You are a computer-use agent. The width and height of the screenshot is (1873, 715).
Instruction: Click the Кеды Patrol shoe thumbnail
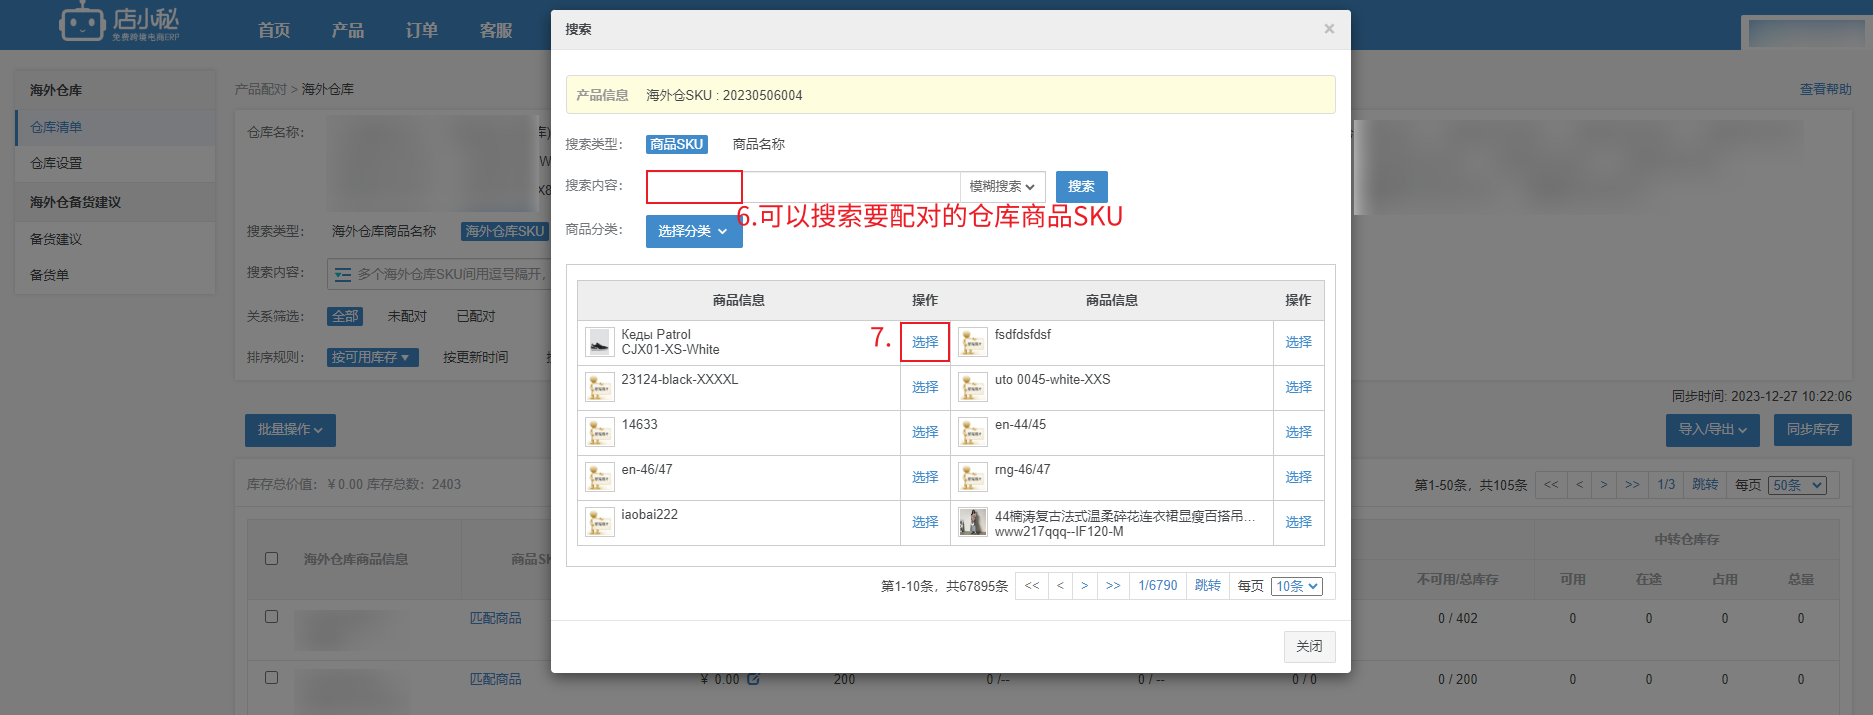(x=599, y=342)
